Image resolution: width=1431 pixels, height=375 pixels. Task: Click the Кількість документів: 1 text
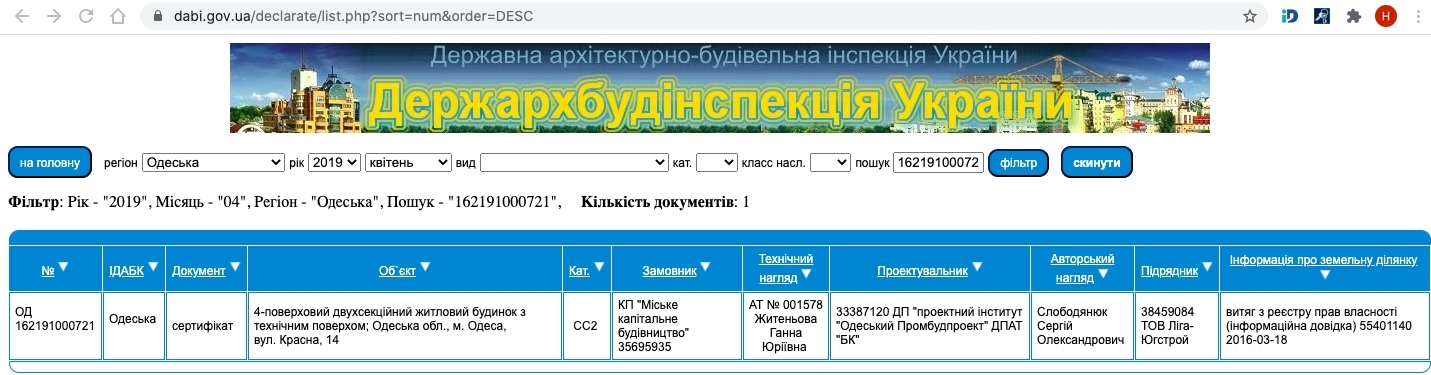click(665, 202)
